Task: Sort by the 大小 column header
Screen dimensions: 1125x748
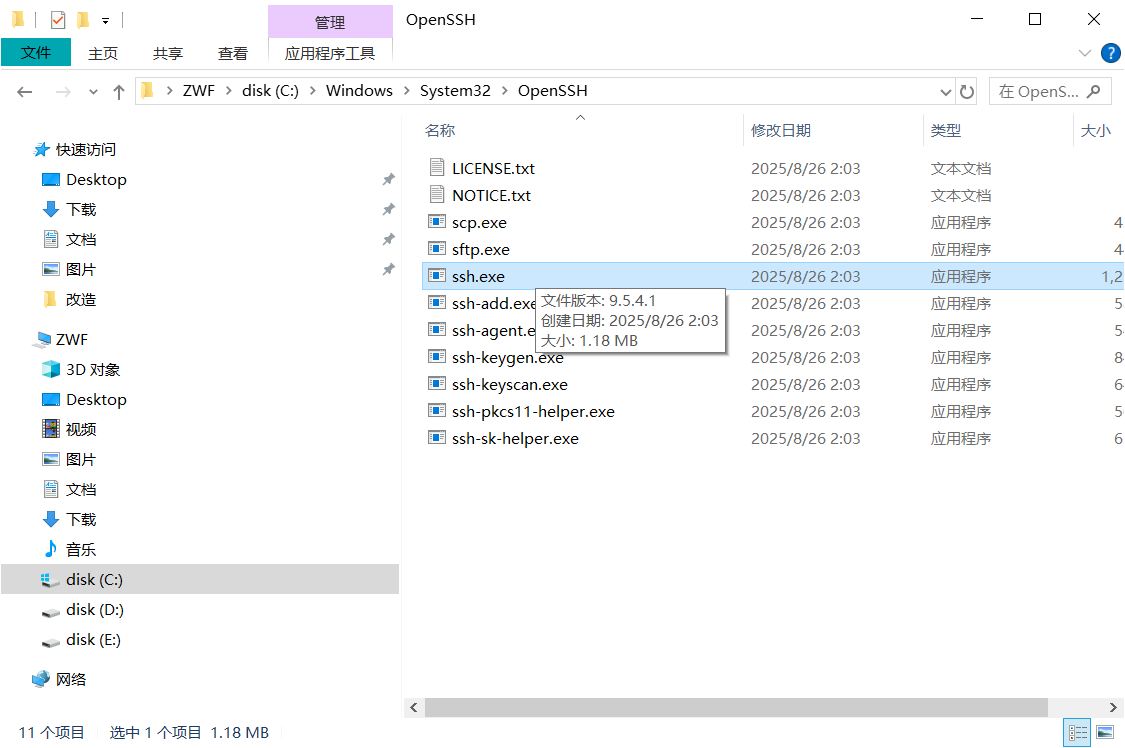Action: click(1096, 131)
